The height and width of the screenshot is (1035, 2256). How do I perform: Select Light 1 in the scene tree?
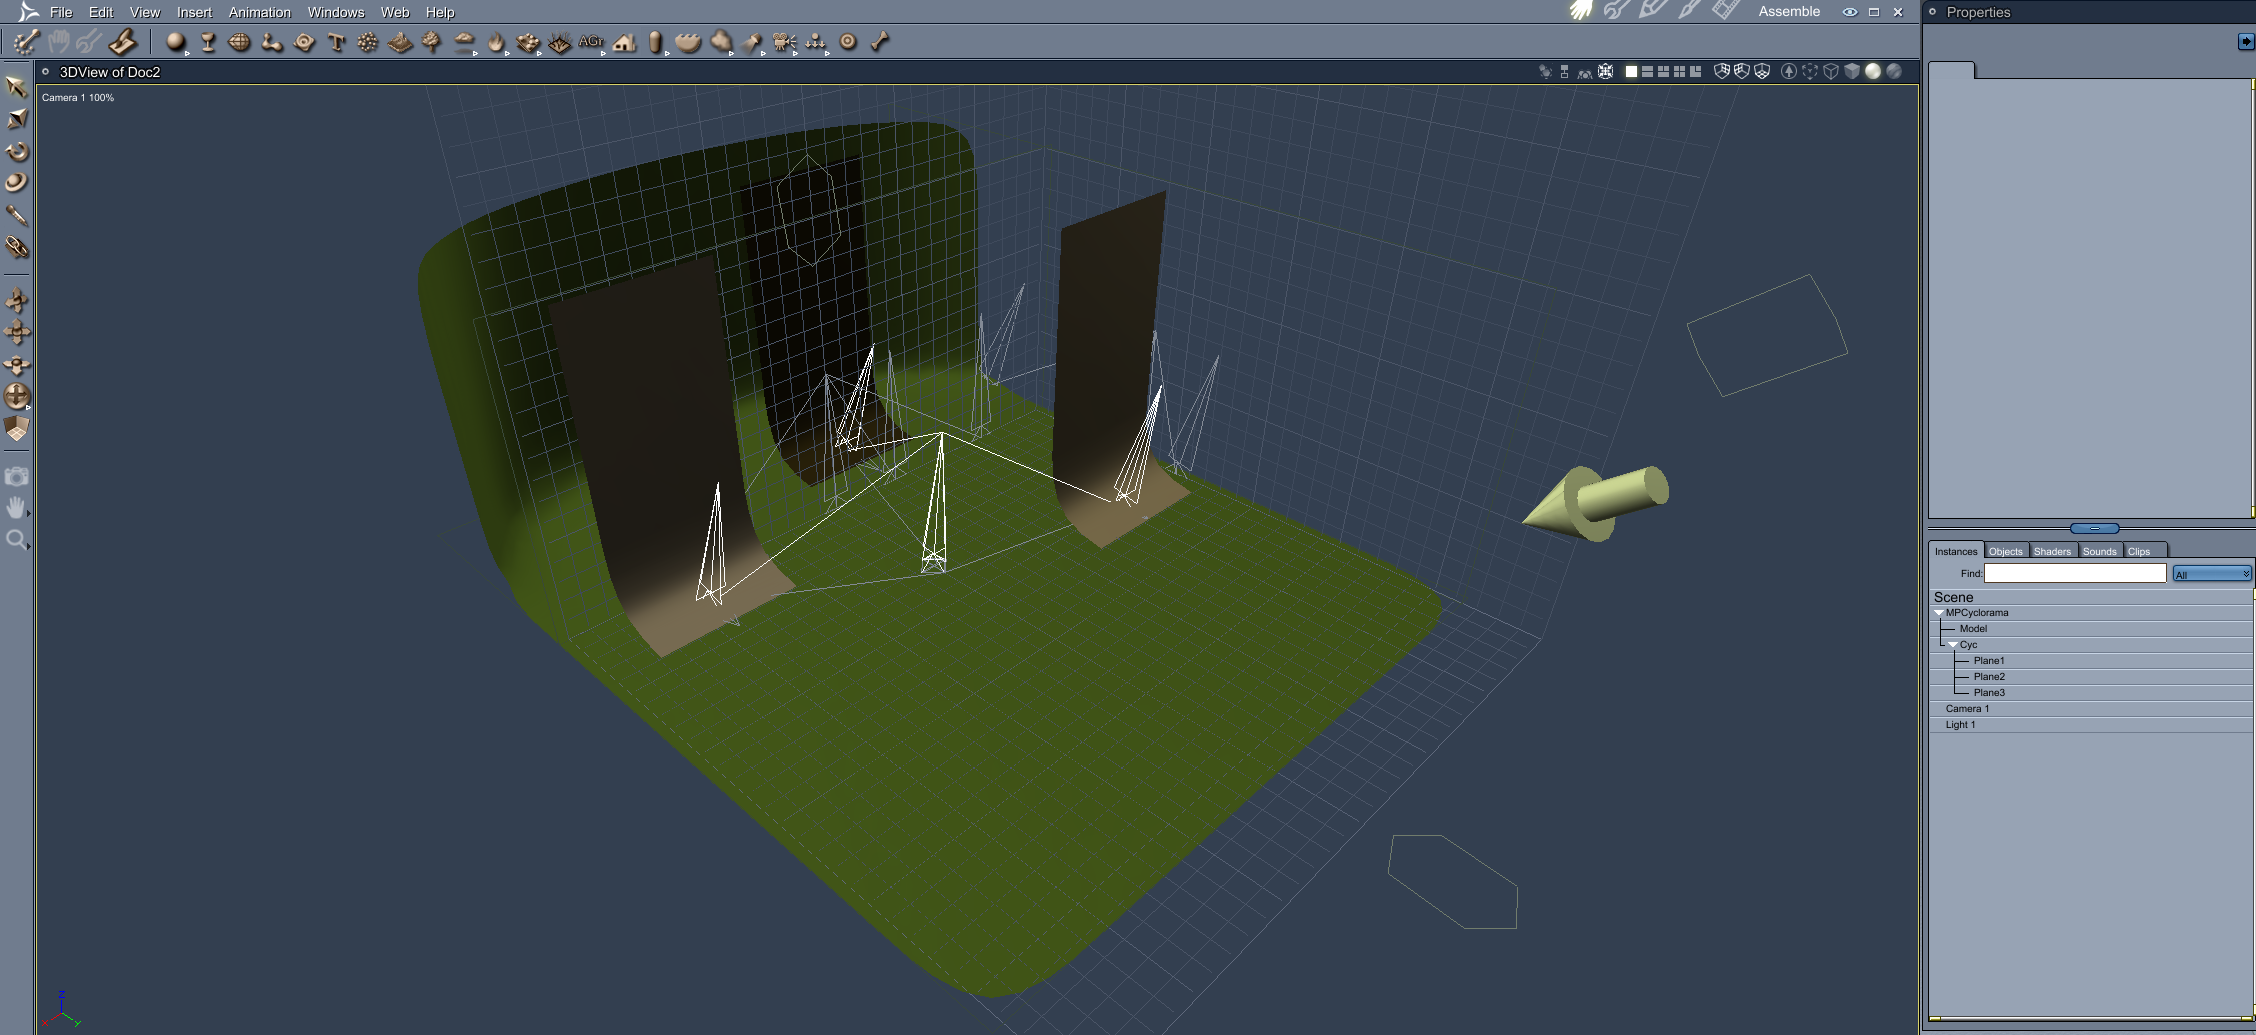click(x=2091, y=725)
